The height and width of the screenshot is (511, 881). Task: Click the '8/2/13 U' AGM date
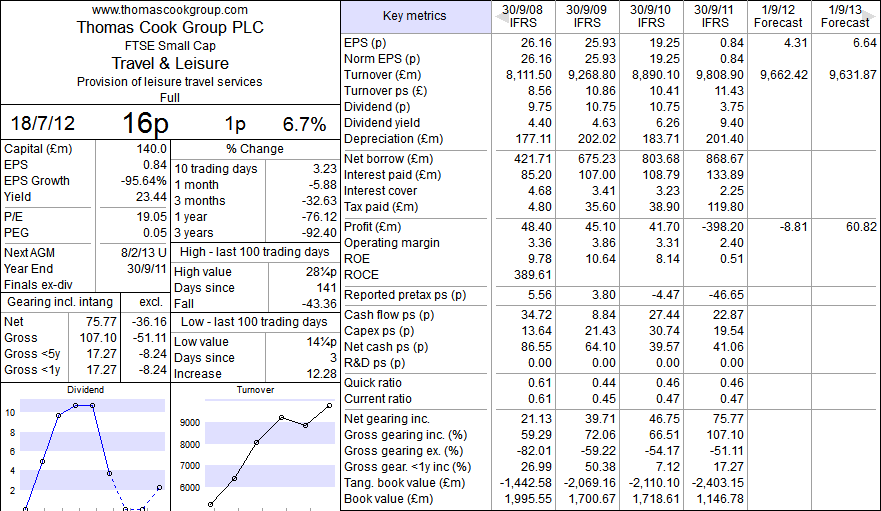(144, 253)
